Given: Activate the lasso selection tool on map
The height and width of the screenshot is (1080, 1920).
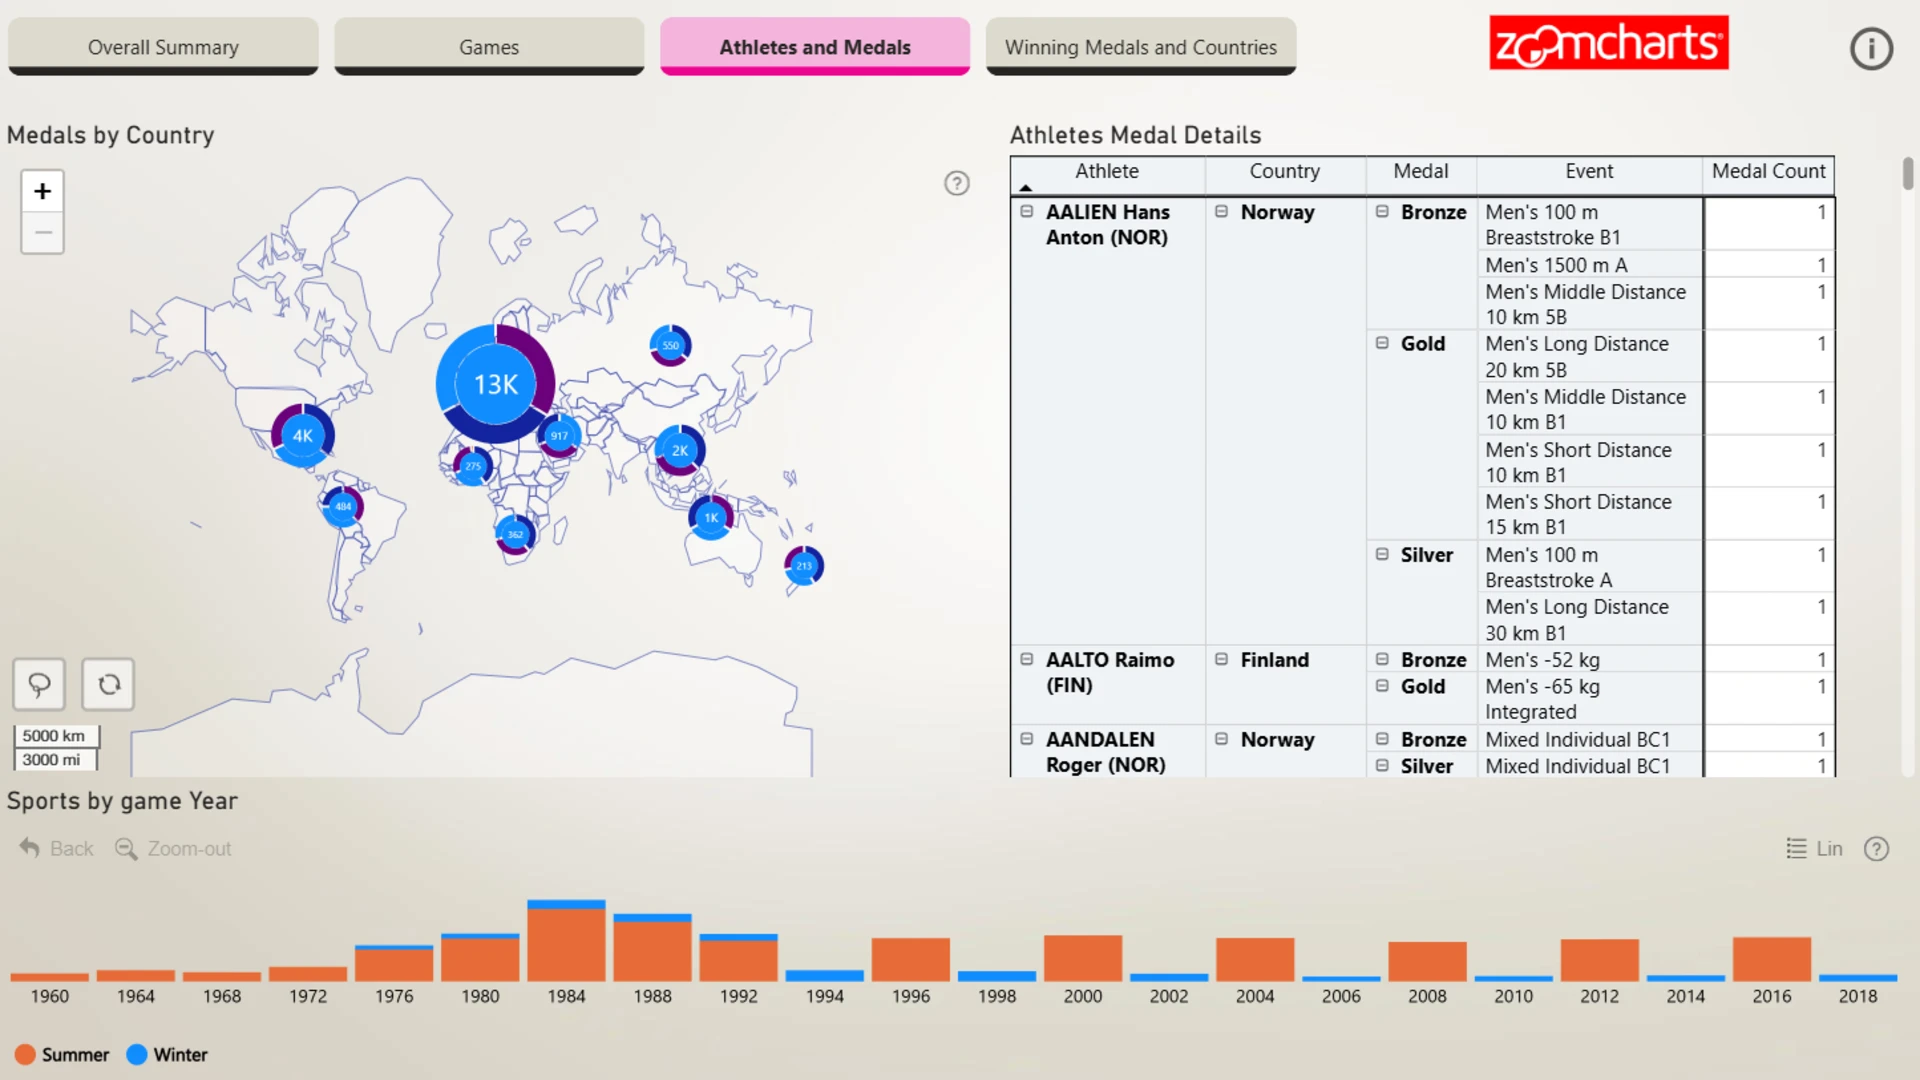Looking at the screenshot, I should click(39, 684).
